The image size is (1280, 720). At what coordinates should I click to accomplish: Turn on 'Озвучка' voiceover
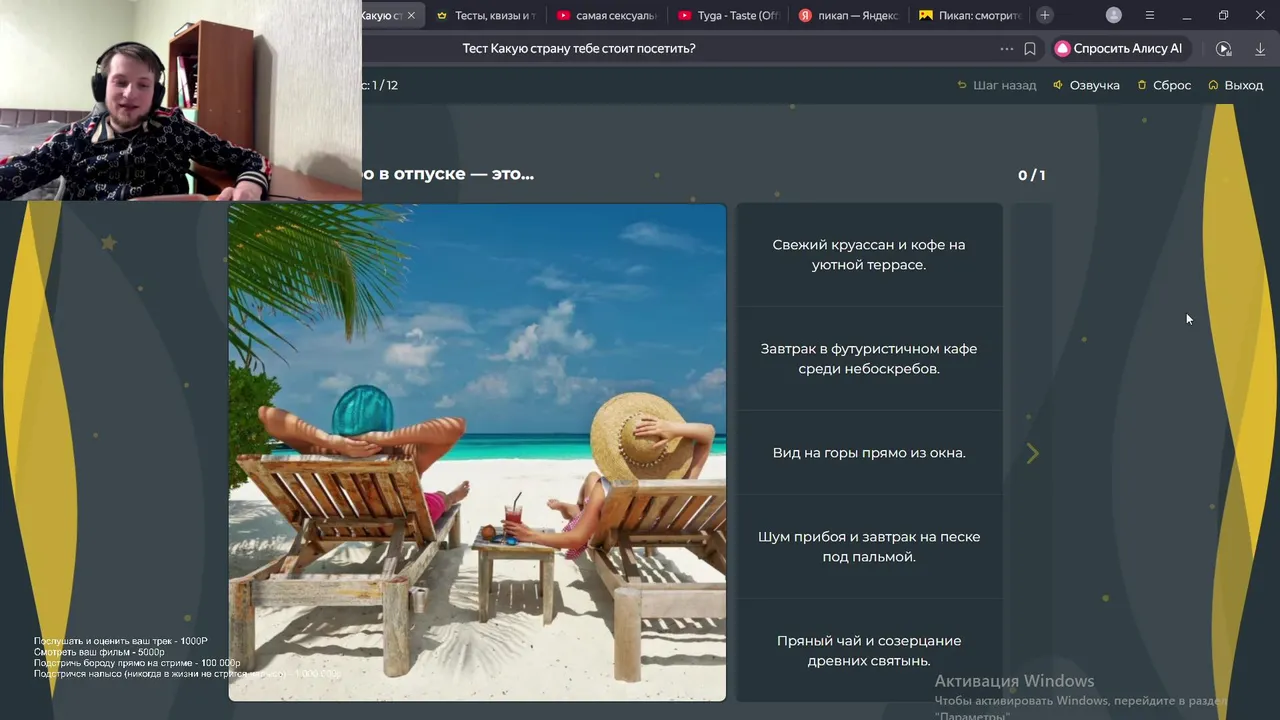tap(1086, 85)
